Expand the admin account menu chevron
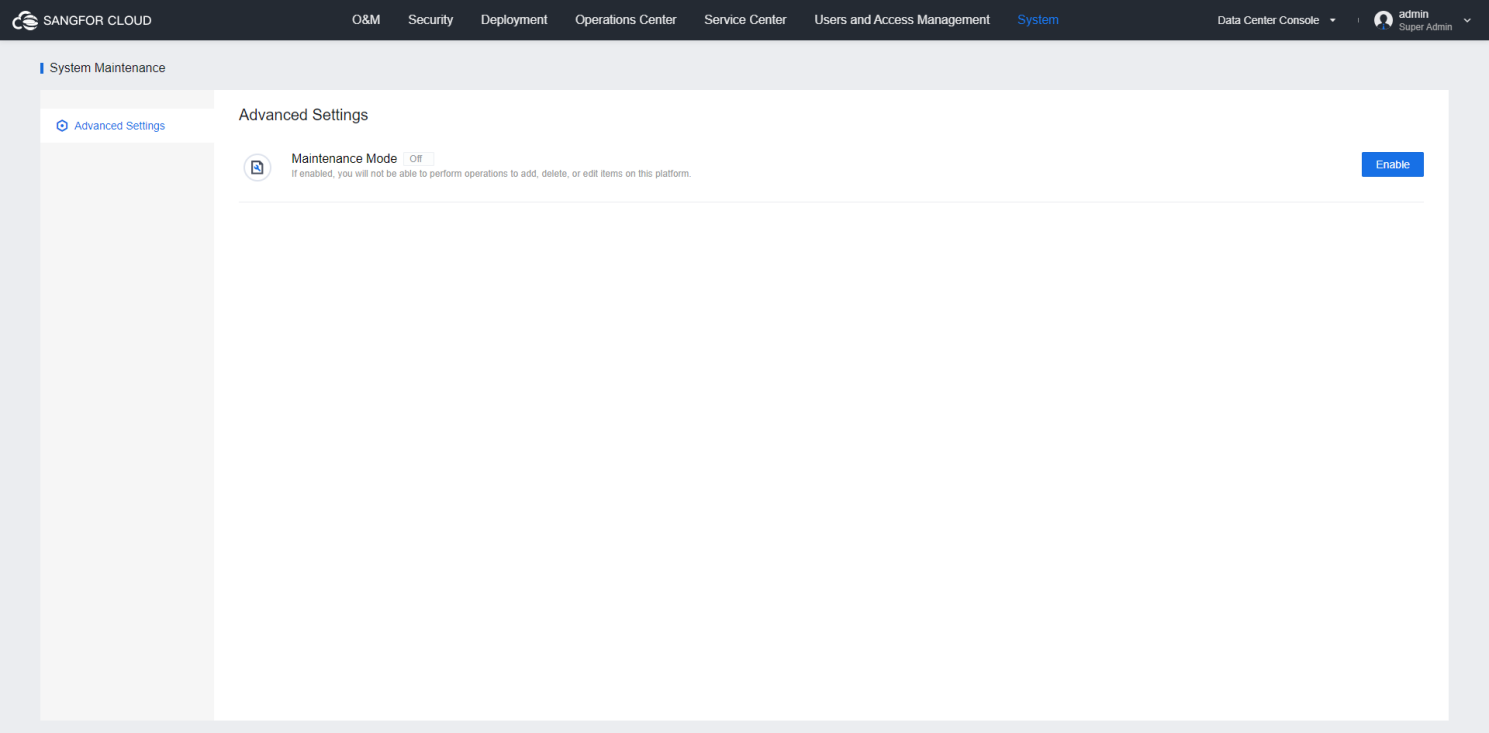This screenshot has height=733, width=1489. (x=1467, y=20)
